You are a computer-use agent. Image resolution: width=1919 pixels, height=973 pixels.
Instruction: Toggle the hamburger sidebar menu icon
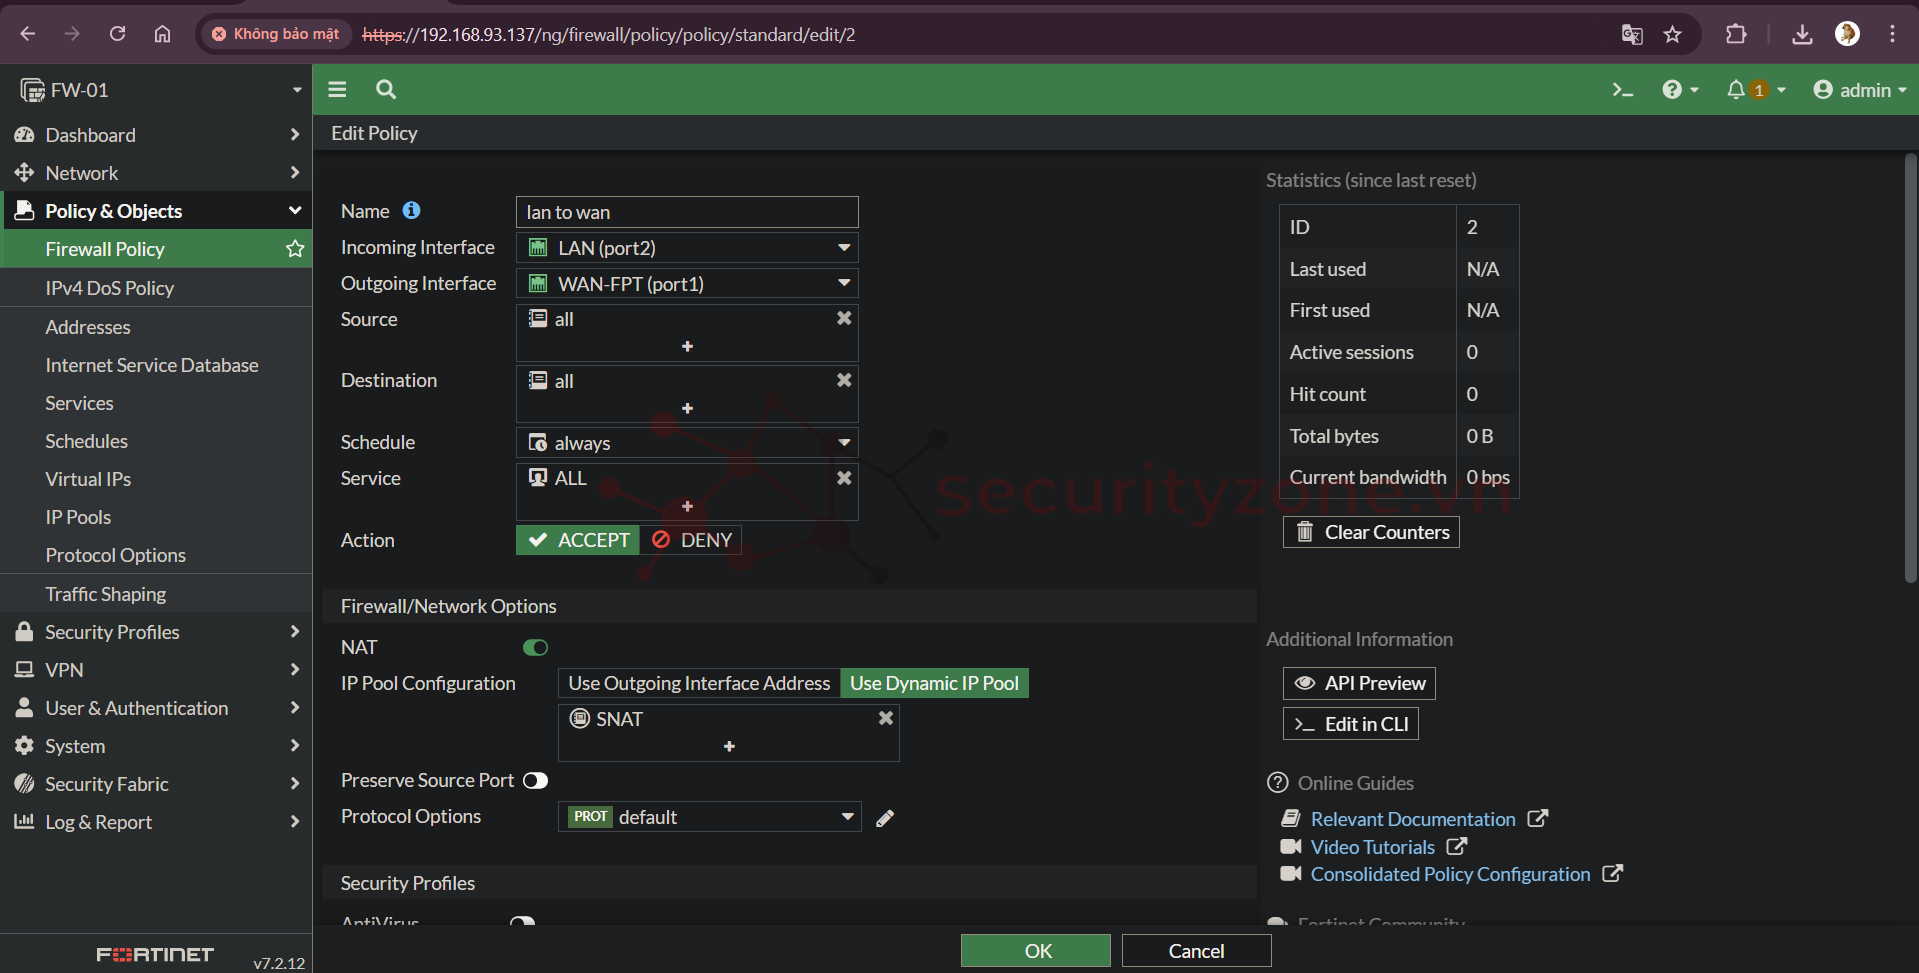[337, 90]
